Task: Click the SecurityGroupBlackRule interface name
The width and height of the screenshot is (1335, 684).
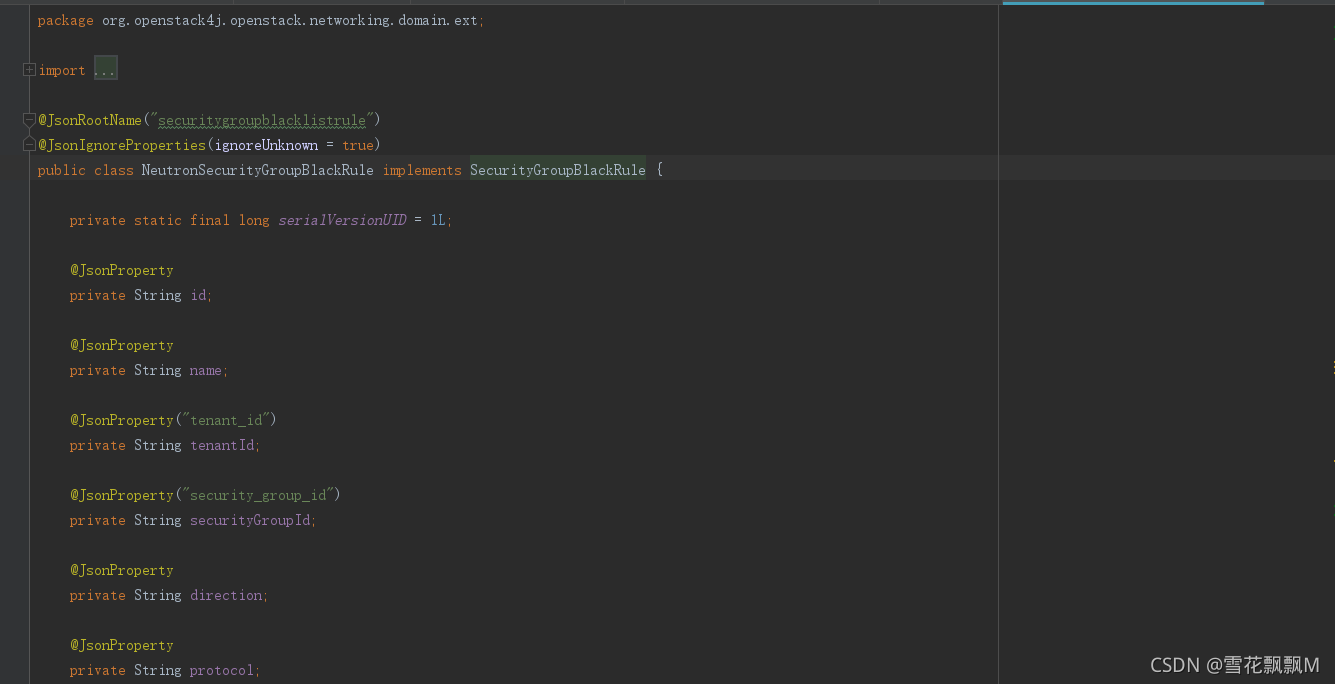Action: click(558, 170)
